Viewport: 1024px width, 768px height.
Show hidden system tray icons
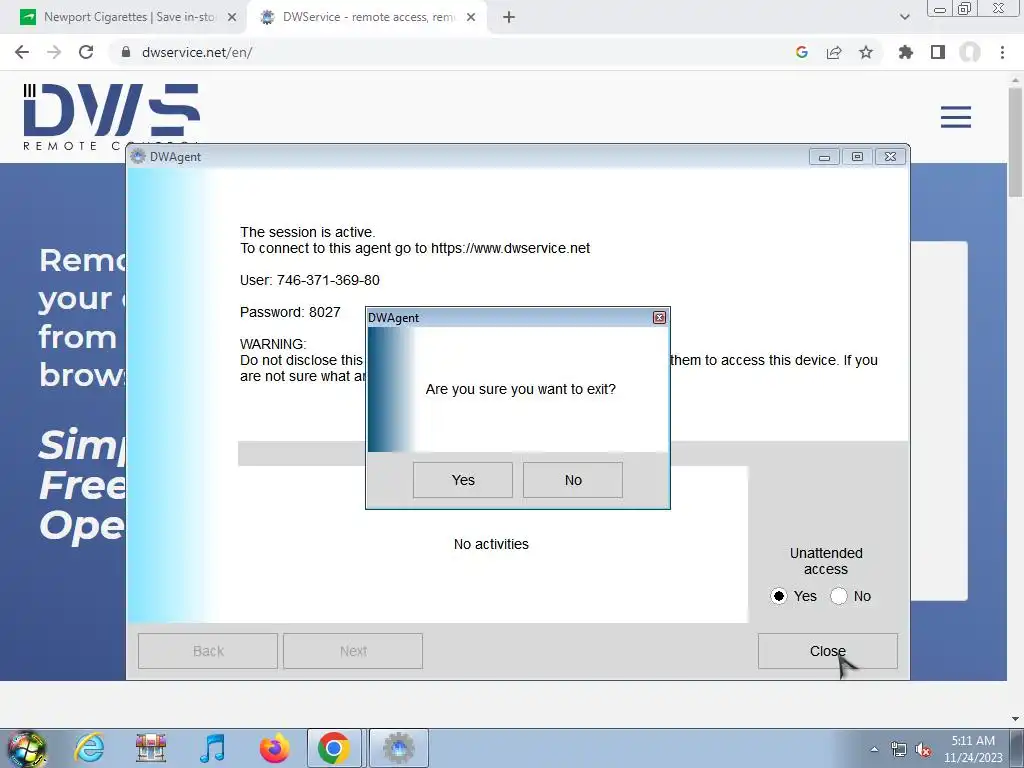(874, 749)
